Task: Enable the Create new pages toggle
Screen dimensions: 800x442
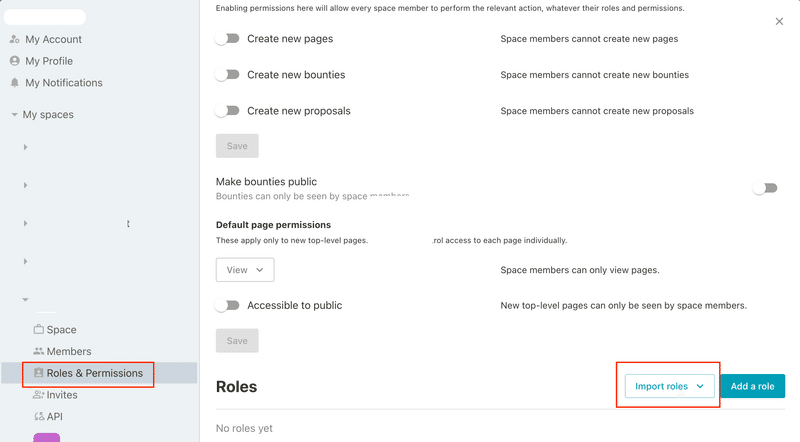Action: tap(227, 39)
